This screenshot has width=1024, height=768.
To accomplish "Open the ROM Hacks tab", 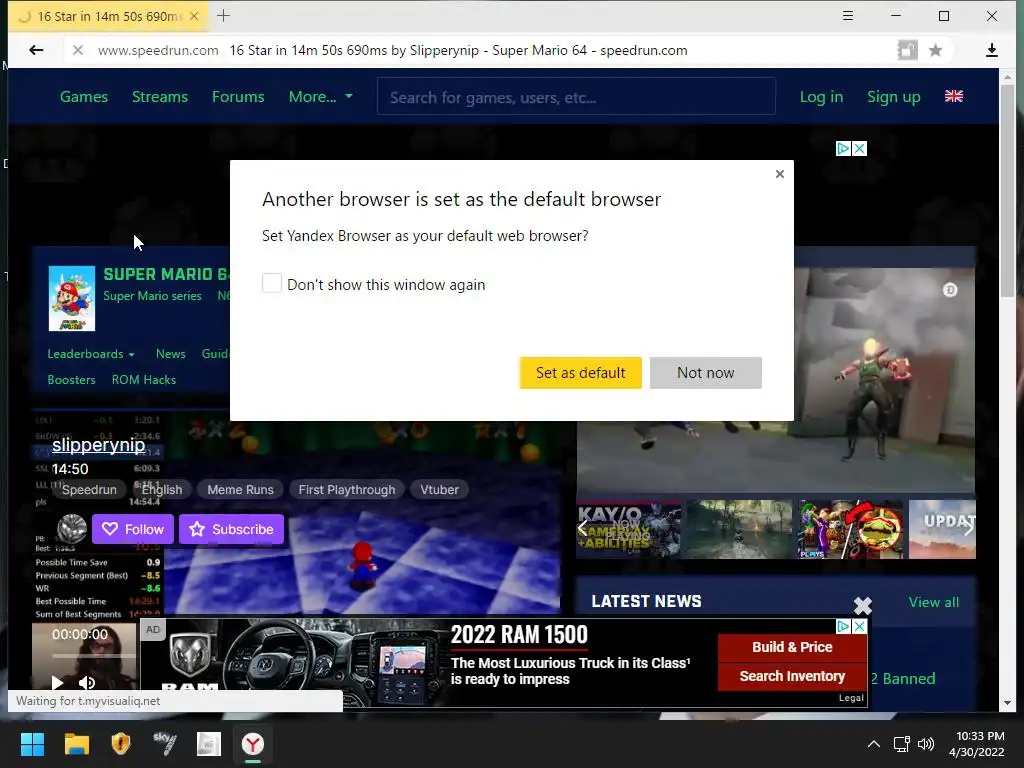I will click(x=144, y=380).
